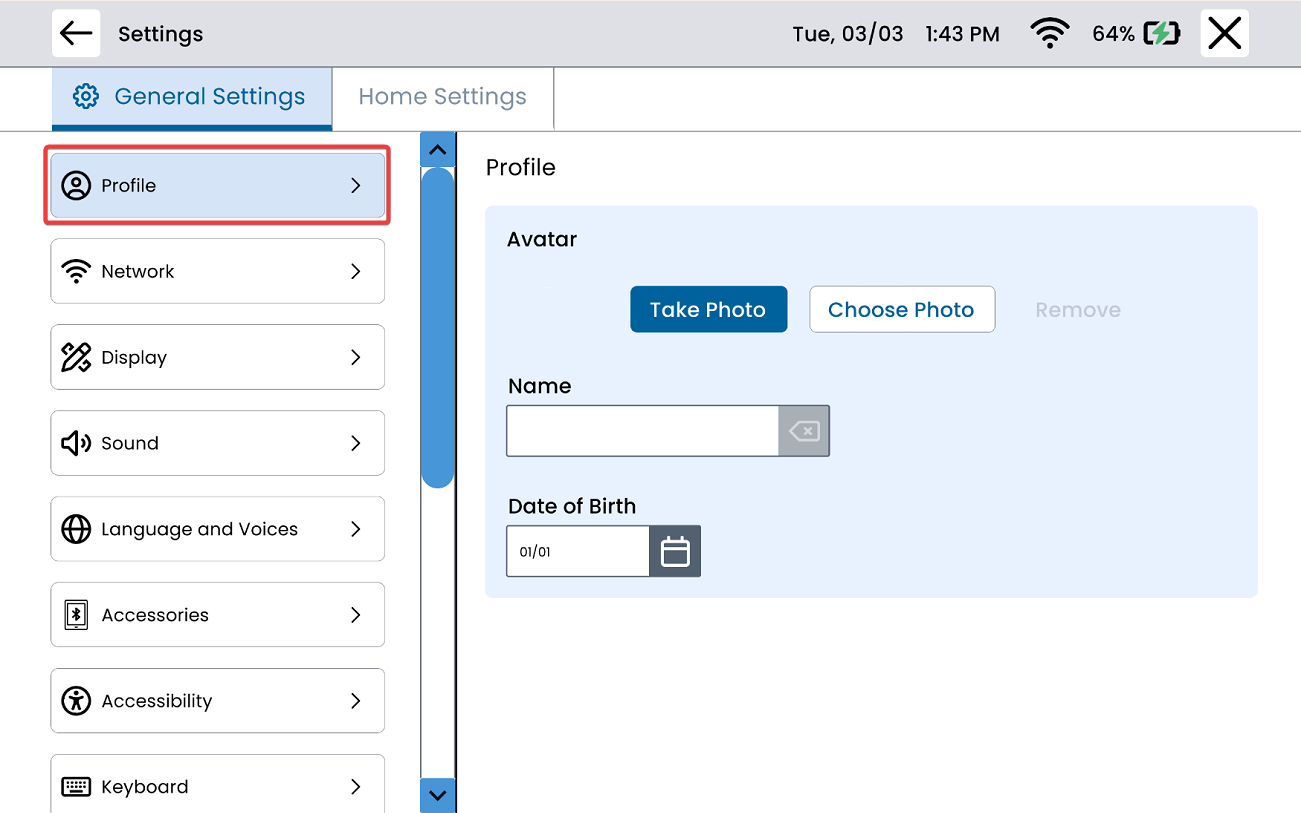Image resolution: width=1301 pixels, height=813 pixels.
Task: Click the sidebar scrollbar thumb
Action: [x=437, y=327]
